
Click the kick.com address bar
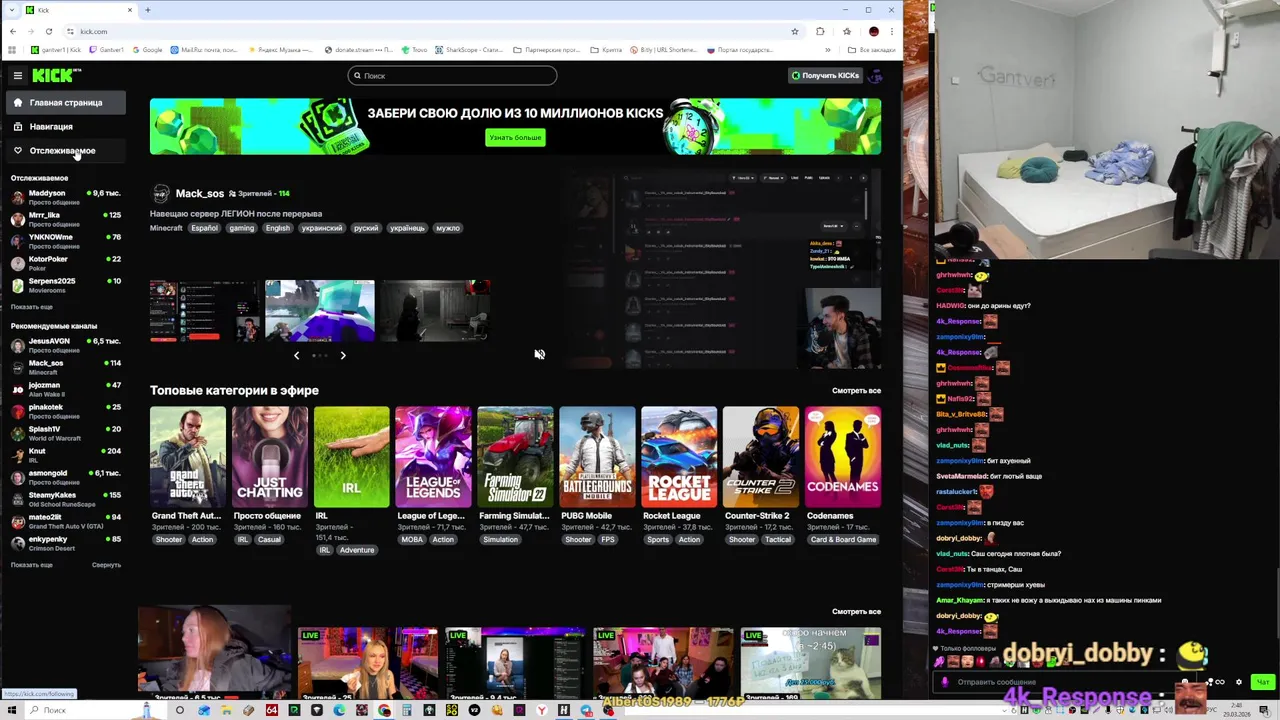[430, 31]
